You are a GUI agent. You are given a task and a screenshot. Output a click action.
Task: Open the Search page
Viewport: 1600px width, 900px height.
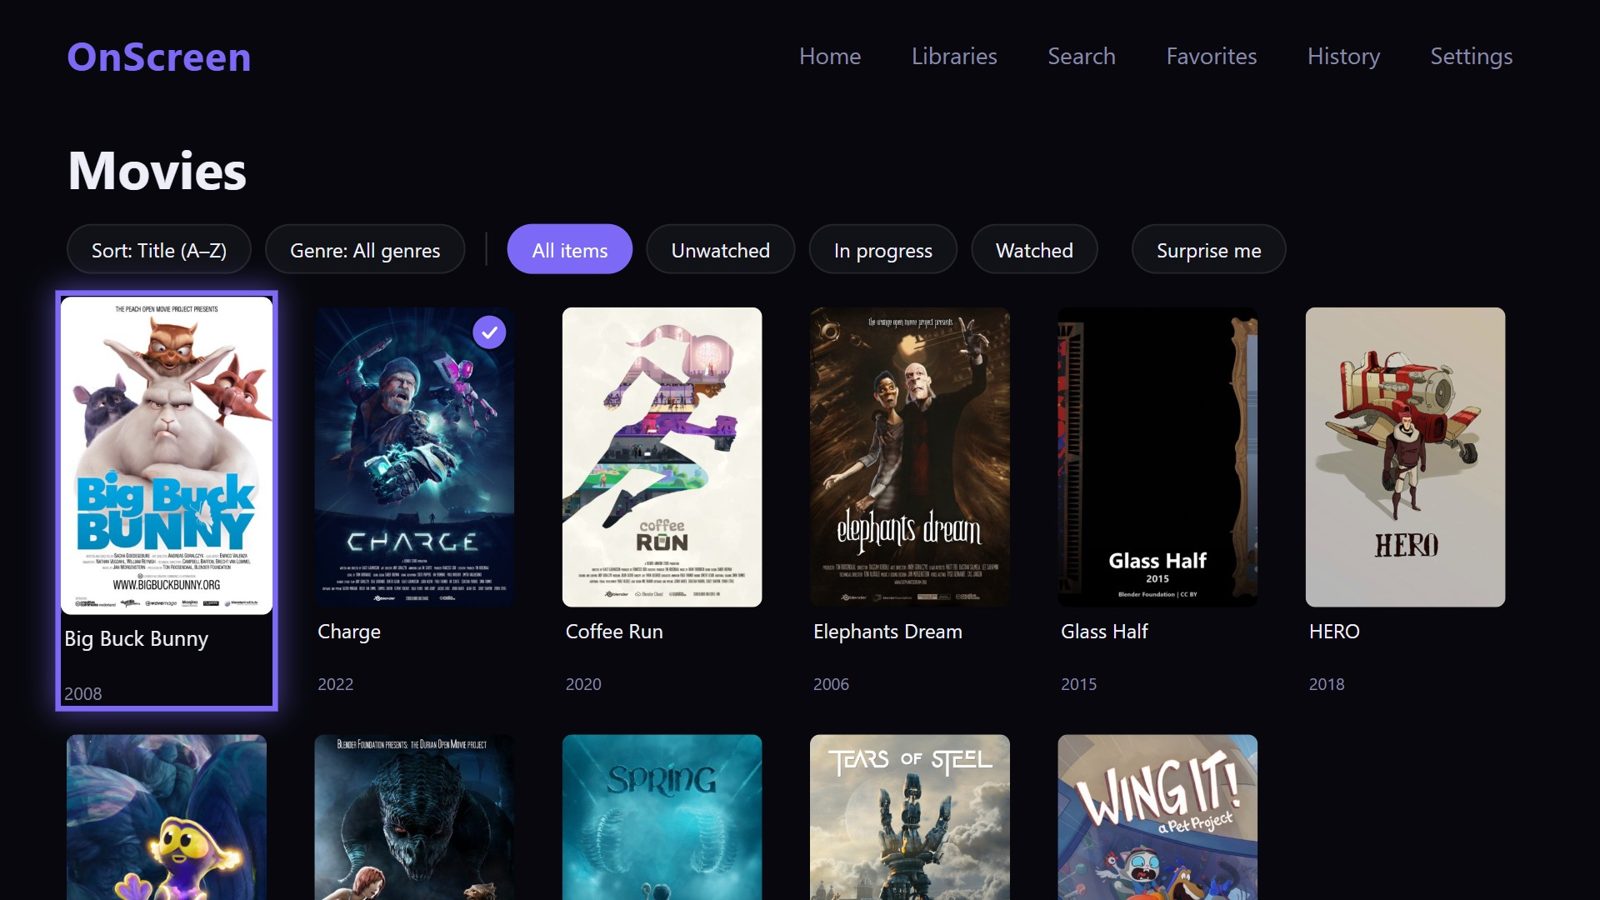(1081, 56)
